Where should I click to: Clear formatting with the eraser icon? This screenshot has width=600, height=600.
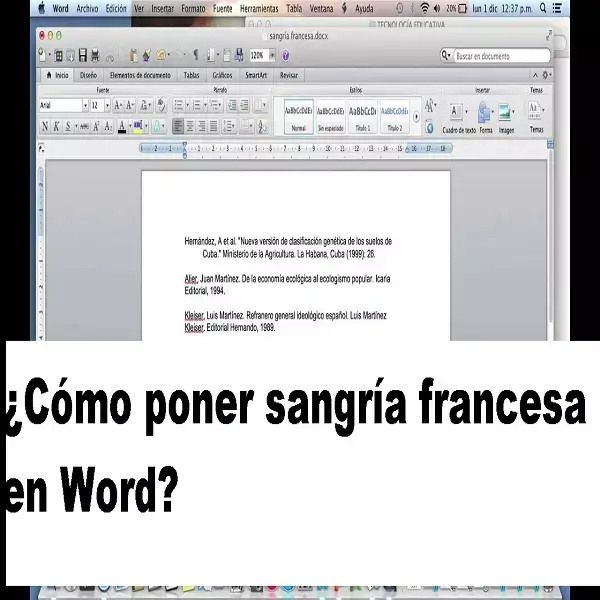pos(161,105)
